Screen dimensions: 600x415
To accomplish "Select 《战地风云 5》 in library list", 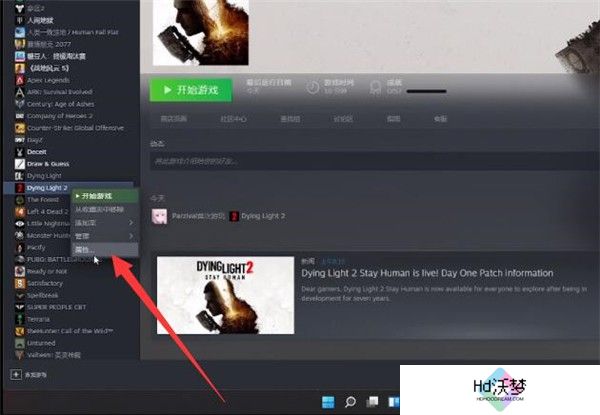I will (48, 68).
